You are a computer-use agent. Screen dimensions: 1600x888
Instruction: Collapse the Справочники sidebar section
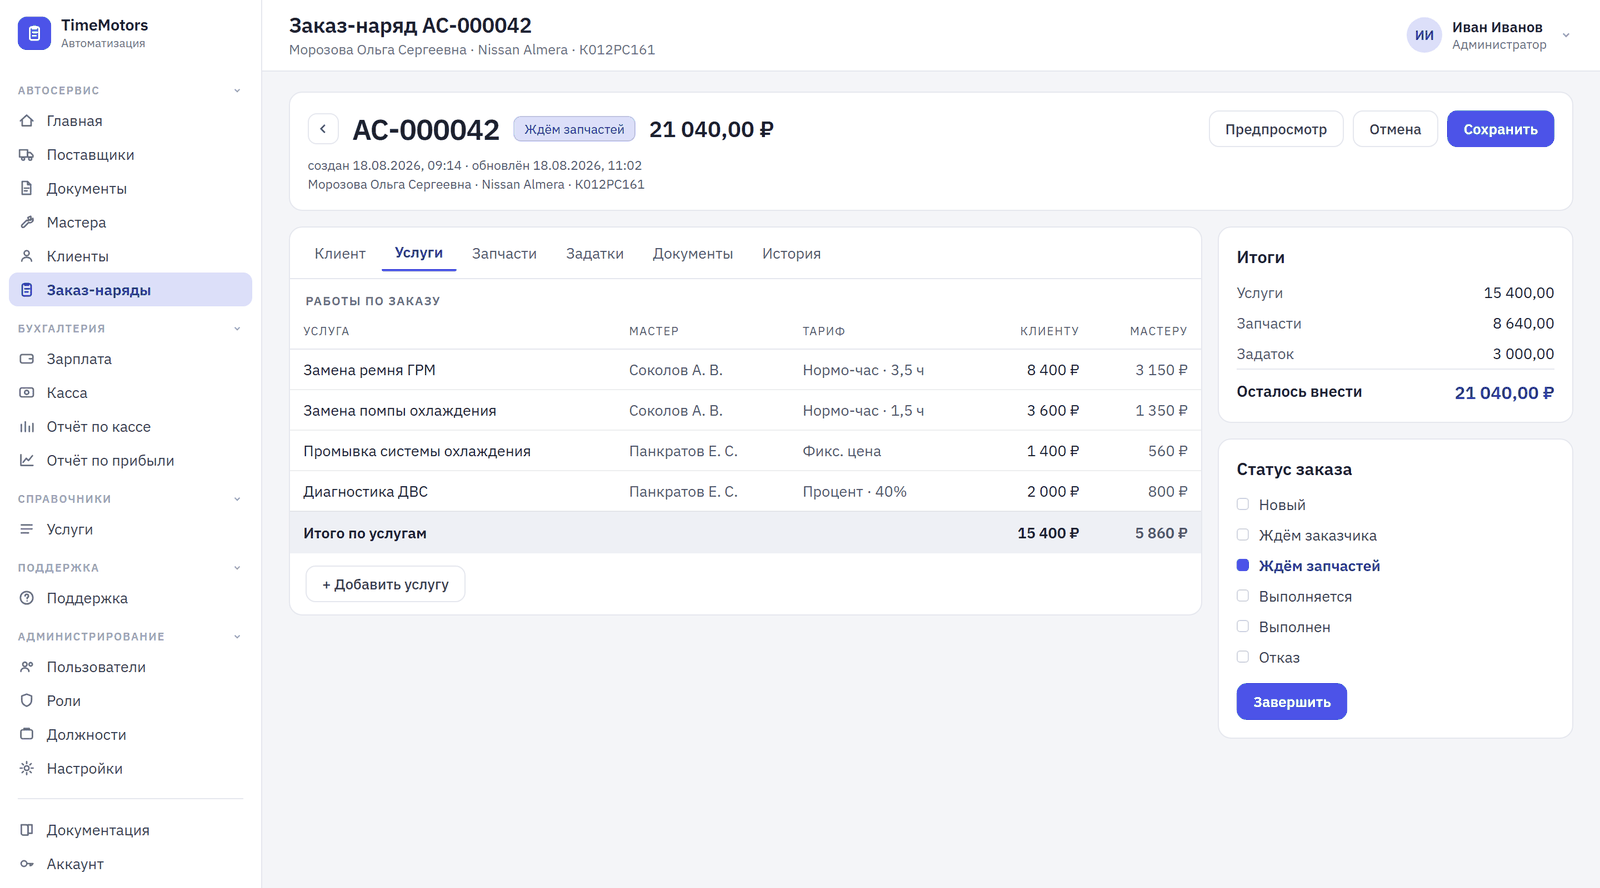click(237, 499)
